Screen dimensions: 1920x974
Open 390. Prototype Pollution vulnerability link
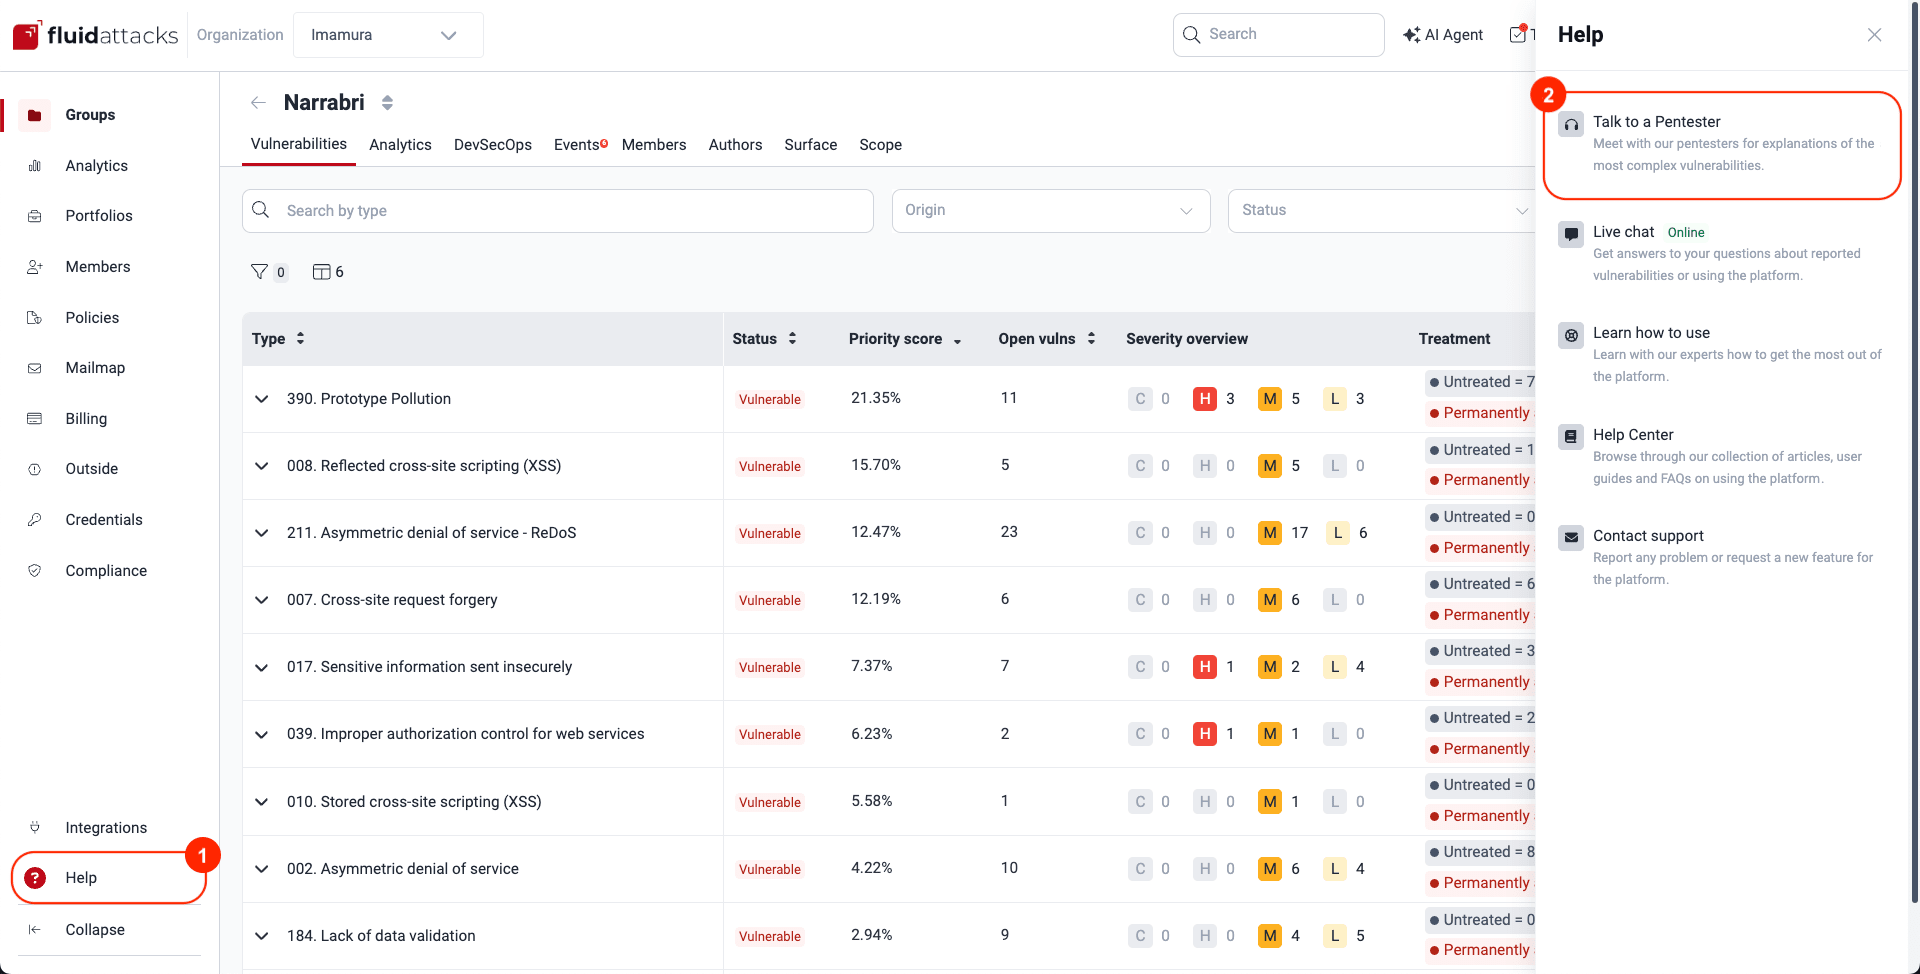[369, 399]
